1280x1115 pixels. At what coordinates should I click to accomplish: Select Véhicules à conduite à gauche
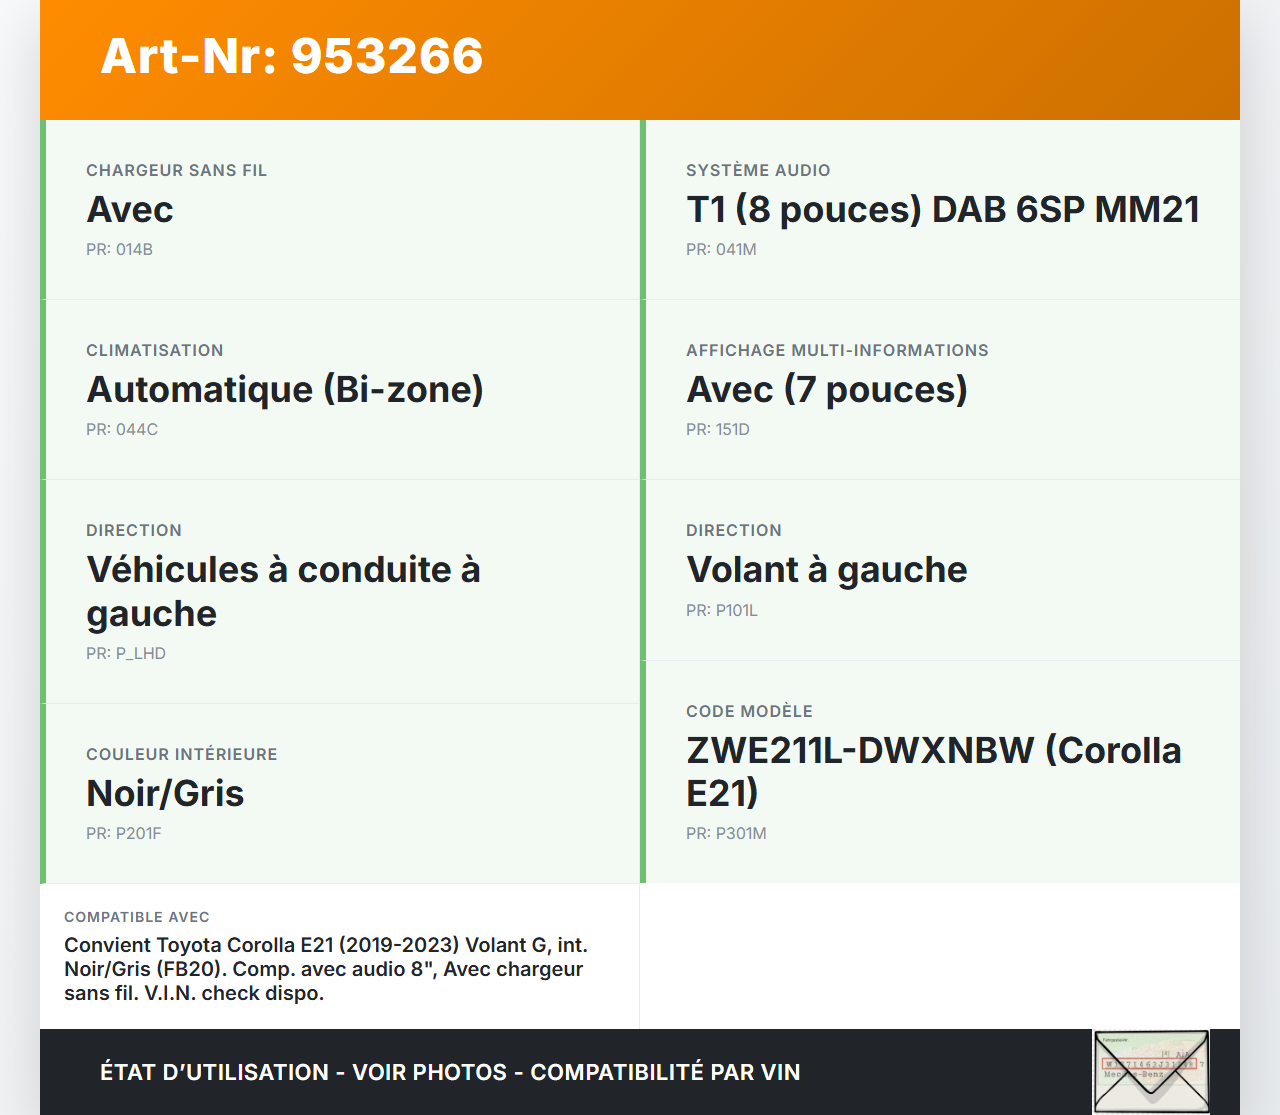(x=283, y=591)
